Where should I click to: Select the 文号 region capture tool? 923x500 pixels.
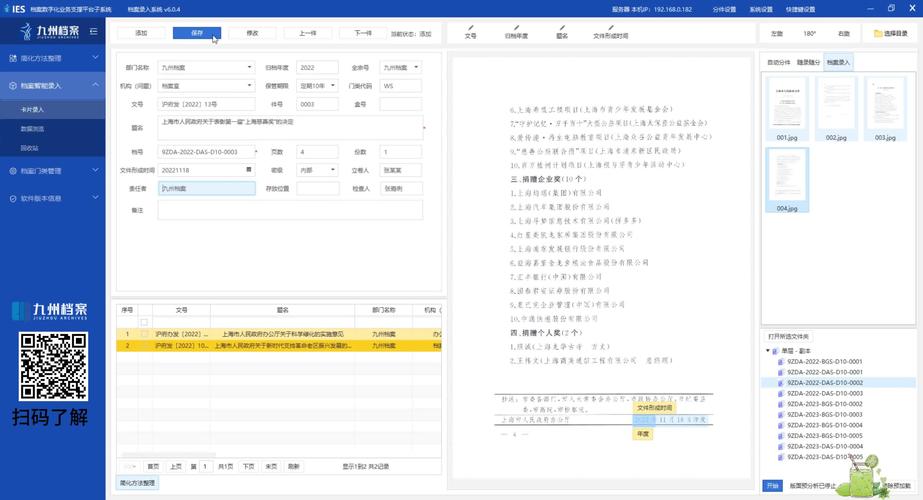coord(471,33)
